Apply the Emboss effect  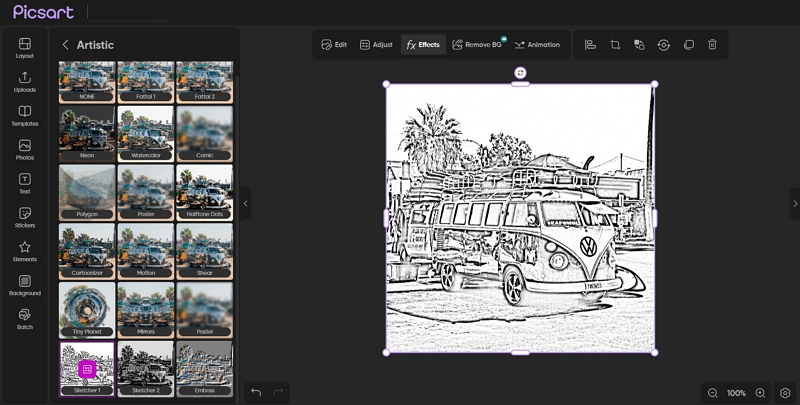pyautogui.click(x=205, y=369)
